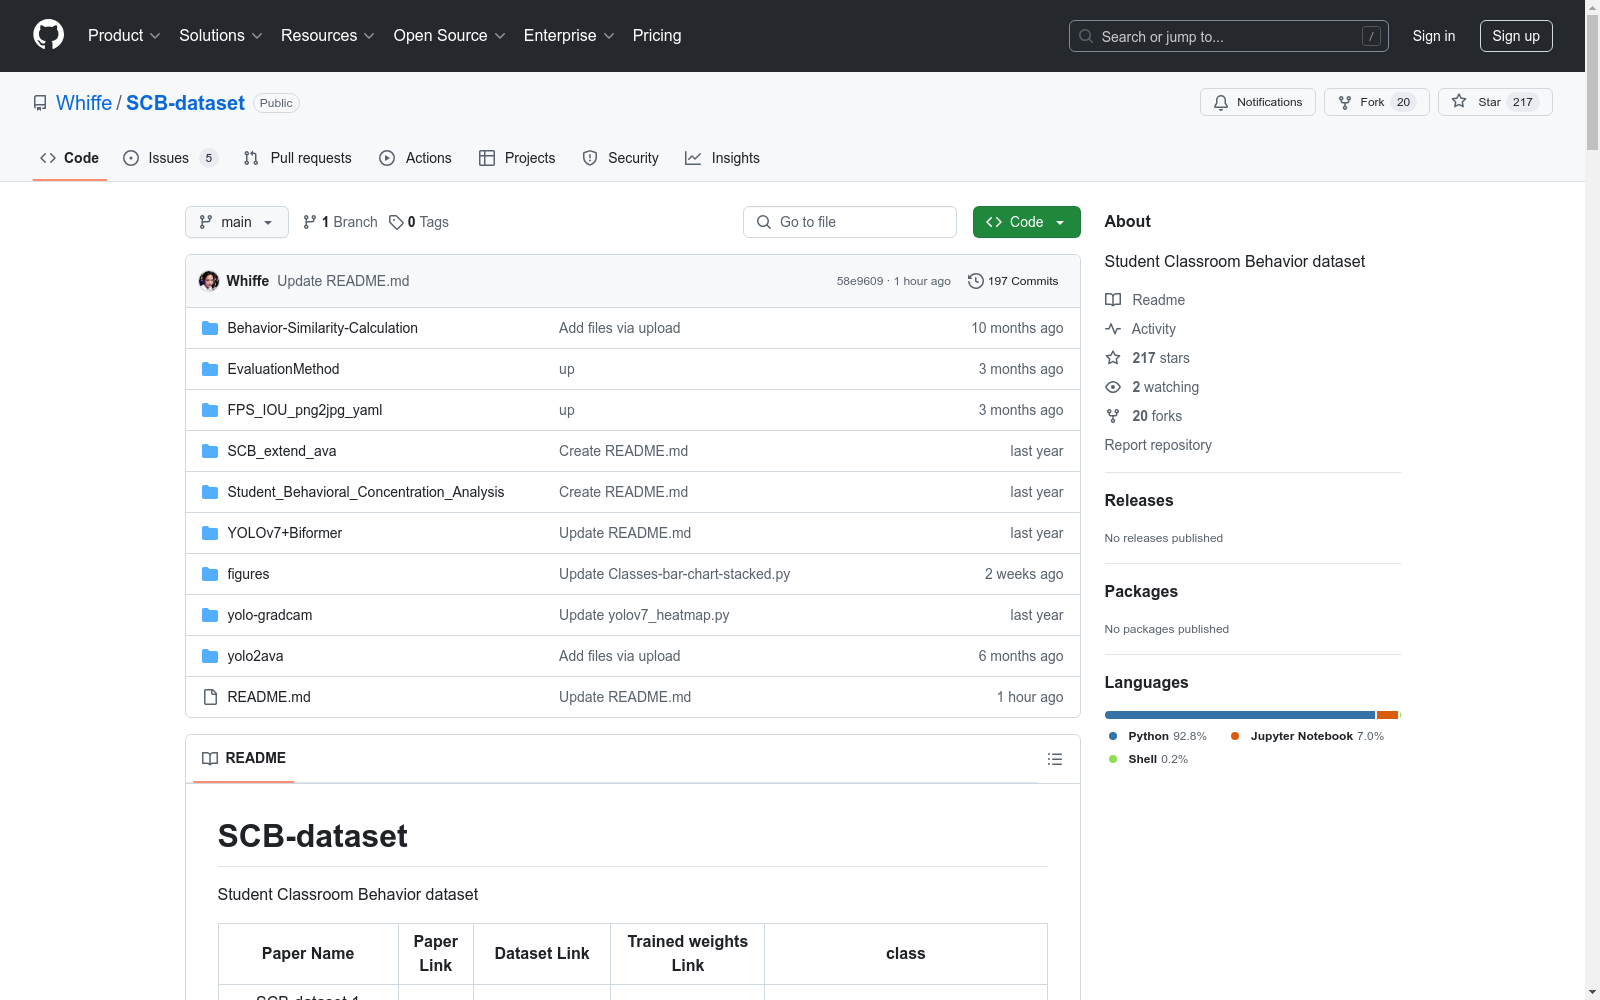Click Whiffe's avatar in the commit row
This screenshot has width=1600, height=1000.
click(x=209, y=281)
